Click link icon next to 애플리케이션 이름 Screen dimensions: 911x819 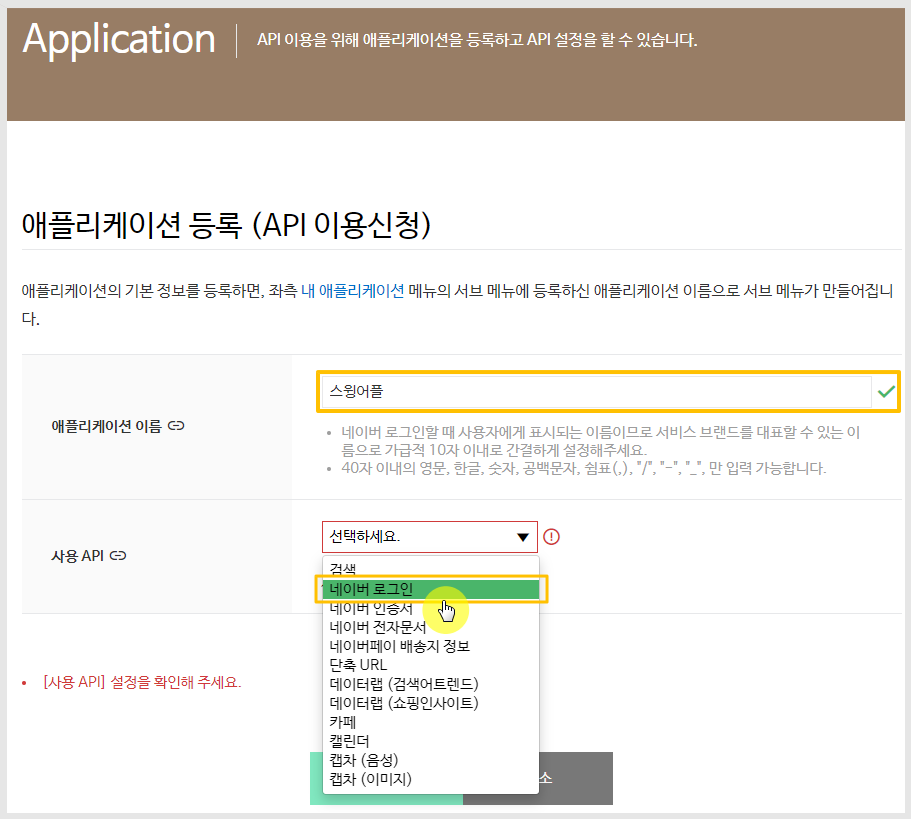tap(176, 426)
